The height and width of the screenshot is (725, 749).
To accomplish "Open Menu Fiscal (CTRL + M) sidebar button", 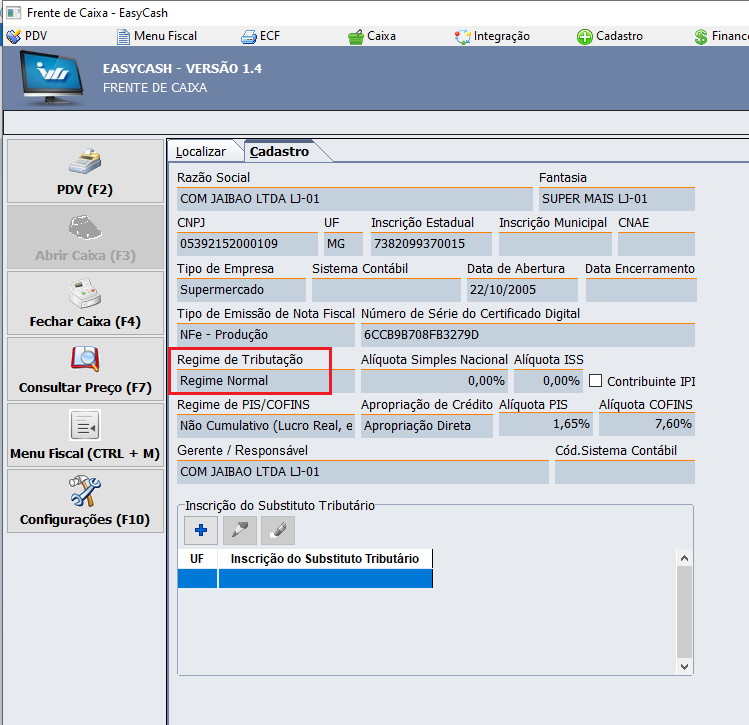I will 84,435.
